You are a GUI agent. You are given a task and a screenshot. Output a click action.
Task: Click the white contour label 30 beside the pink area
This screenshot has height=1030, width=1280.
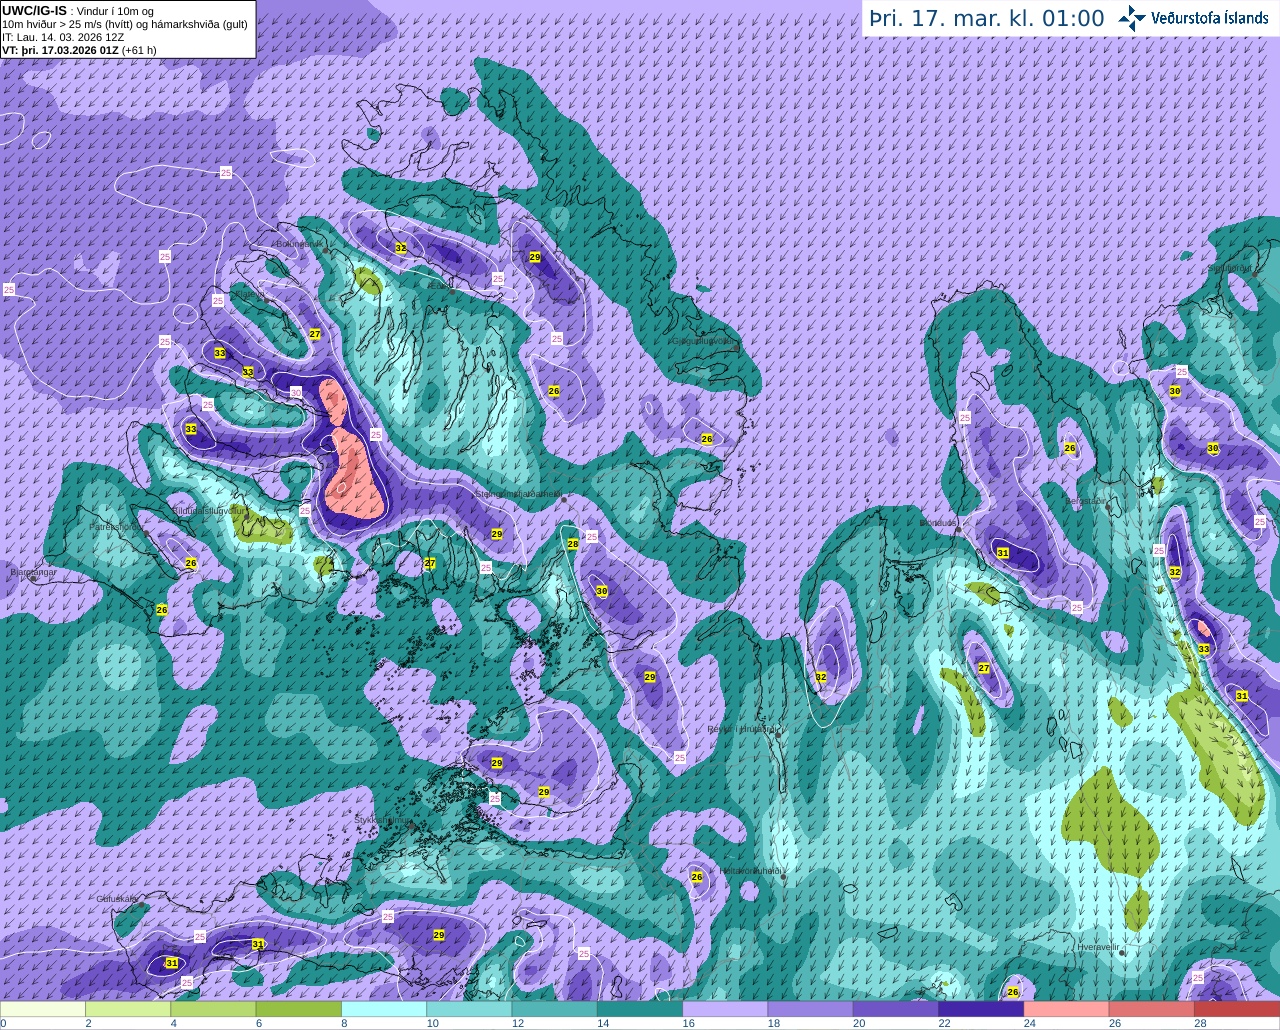(296, 392)
